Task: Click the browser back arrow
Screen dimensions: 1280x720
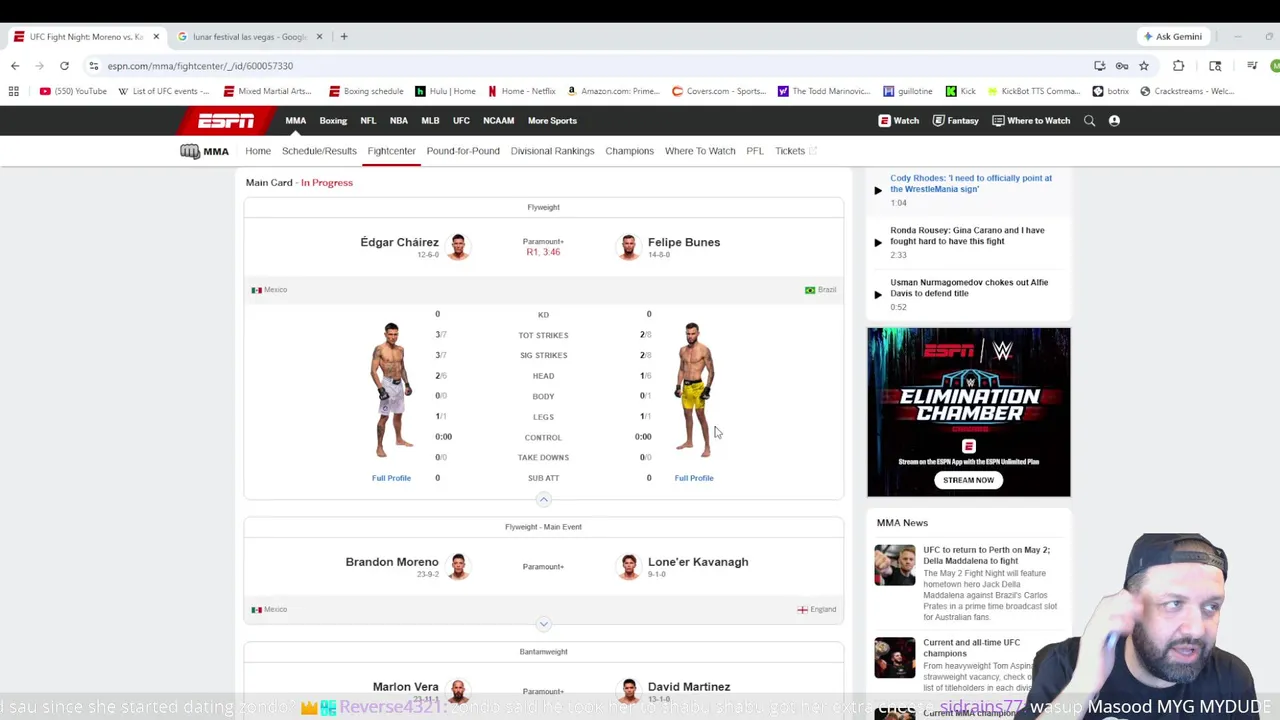Action: pyautogui.click(x=15, y=66)
